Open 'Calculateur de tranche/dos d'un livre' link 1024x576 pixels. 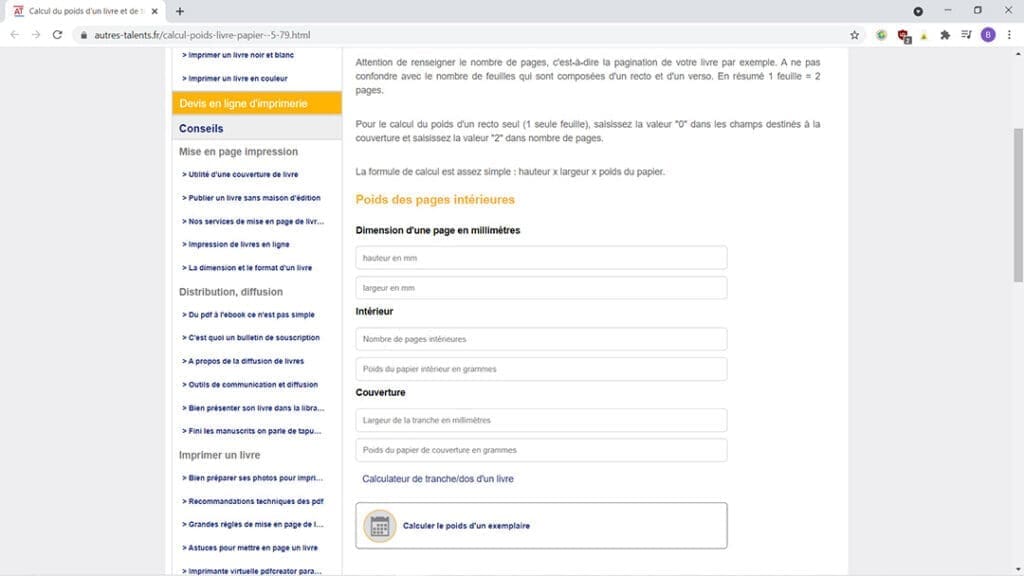(x=438, y=479)
